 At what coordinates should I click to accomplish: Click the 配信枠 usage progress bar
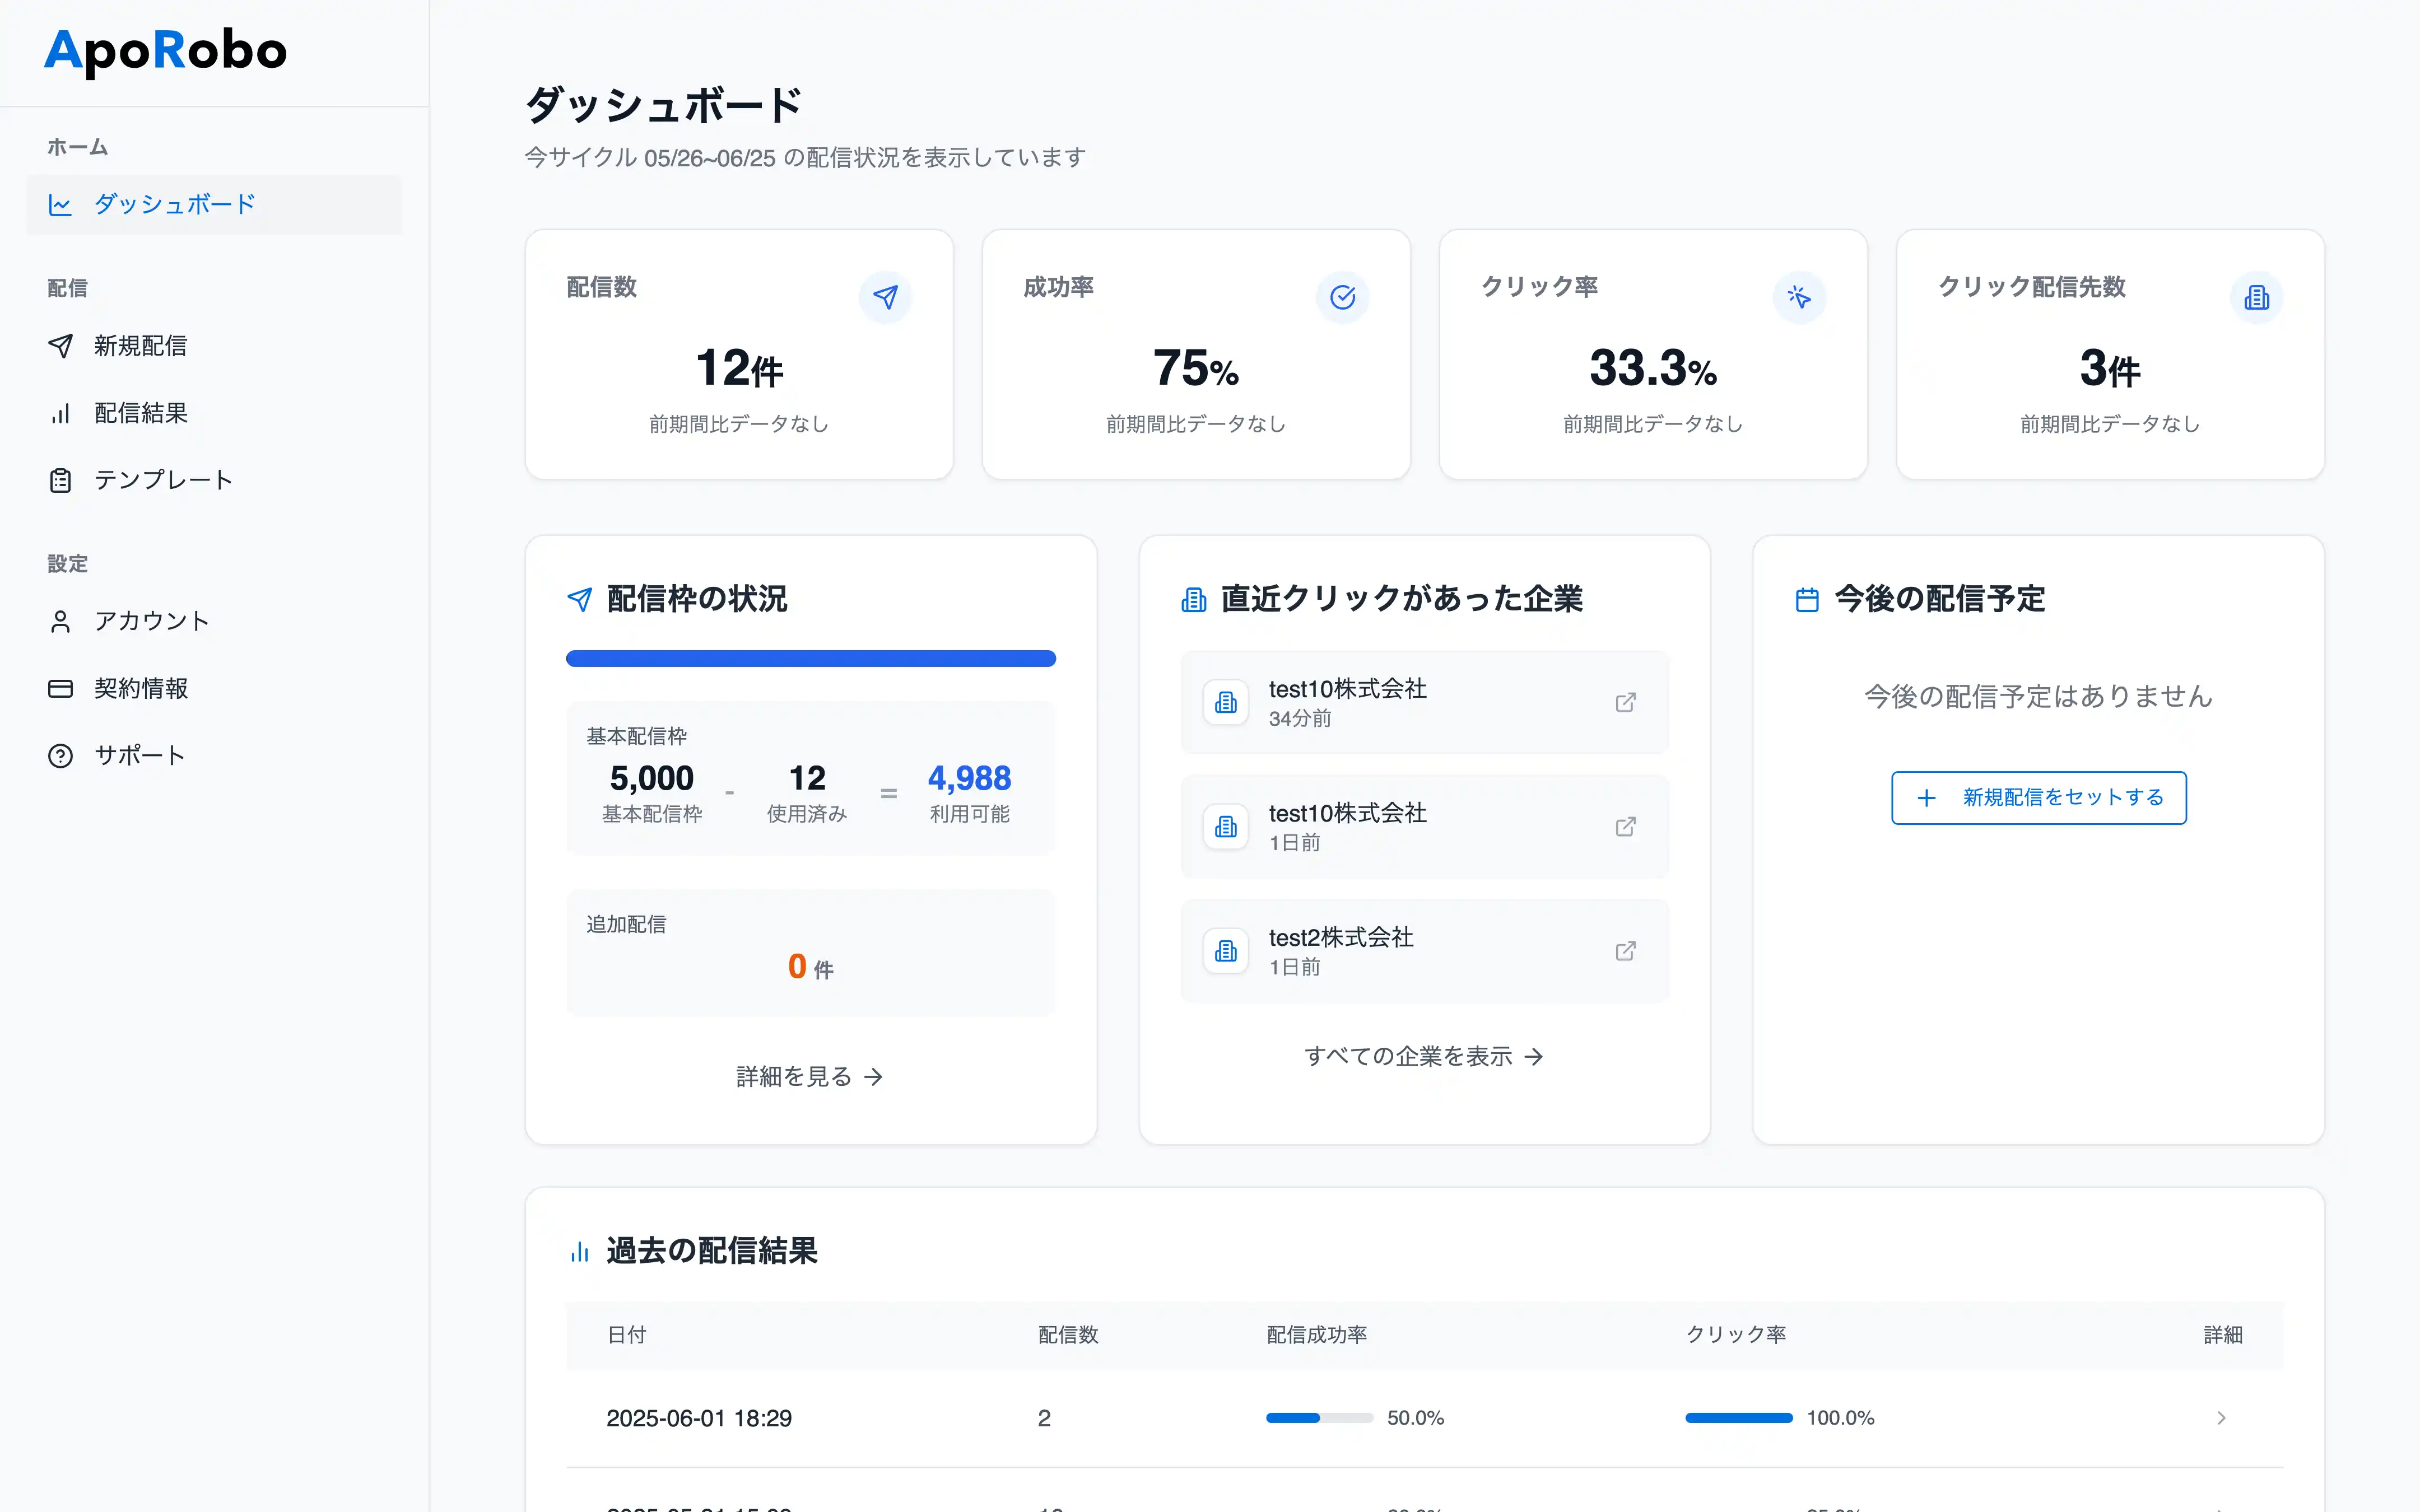coord(810,658)
